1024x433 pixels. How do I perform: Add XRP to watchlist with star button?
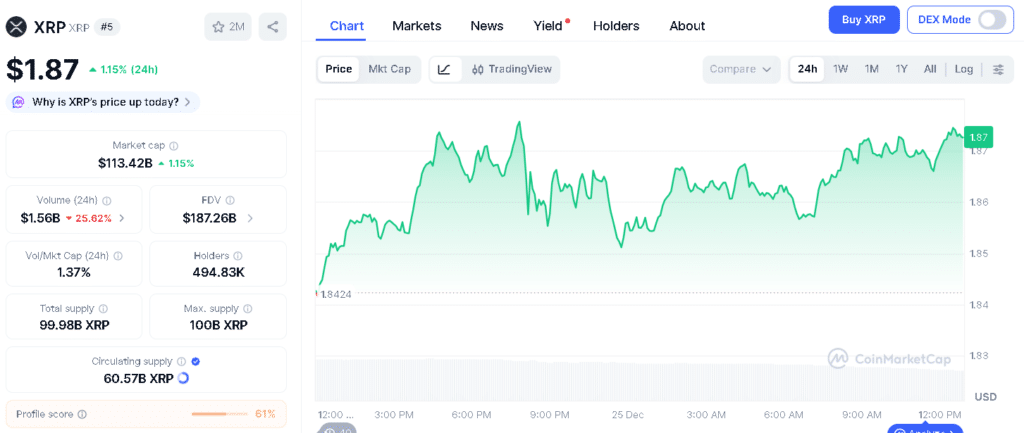point(228,27)
